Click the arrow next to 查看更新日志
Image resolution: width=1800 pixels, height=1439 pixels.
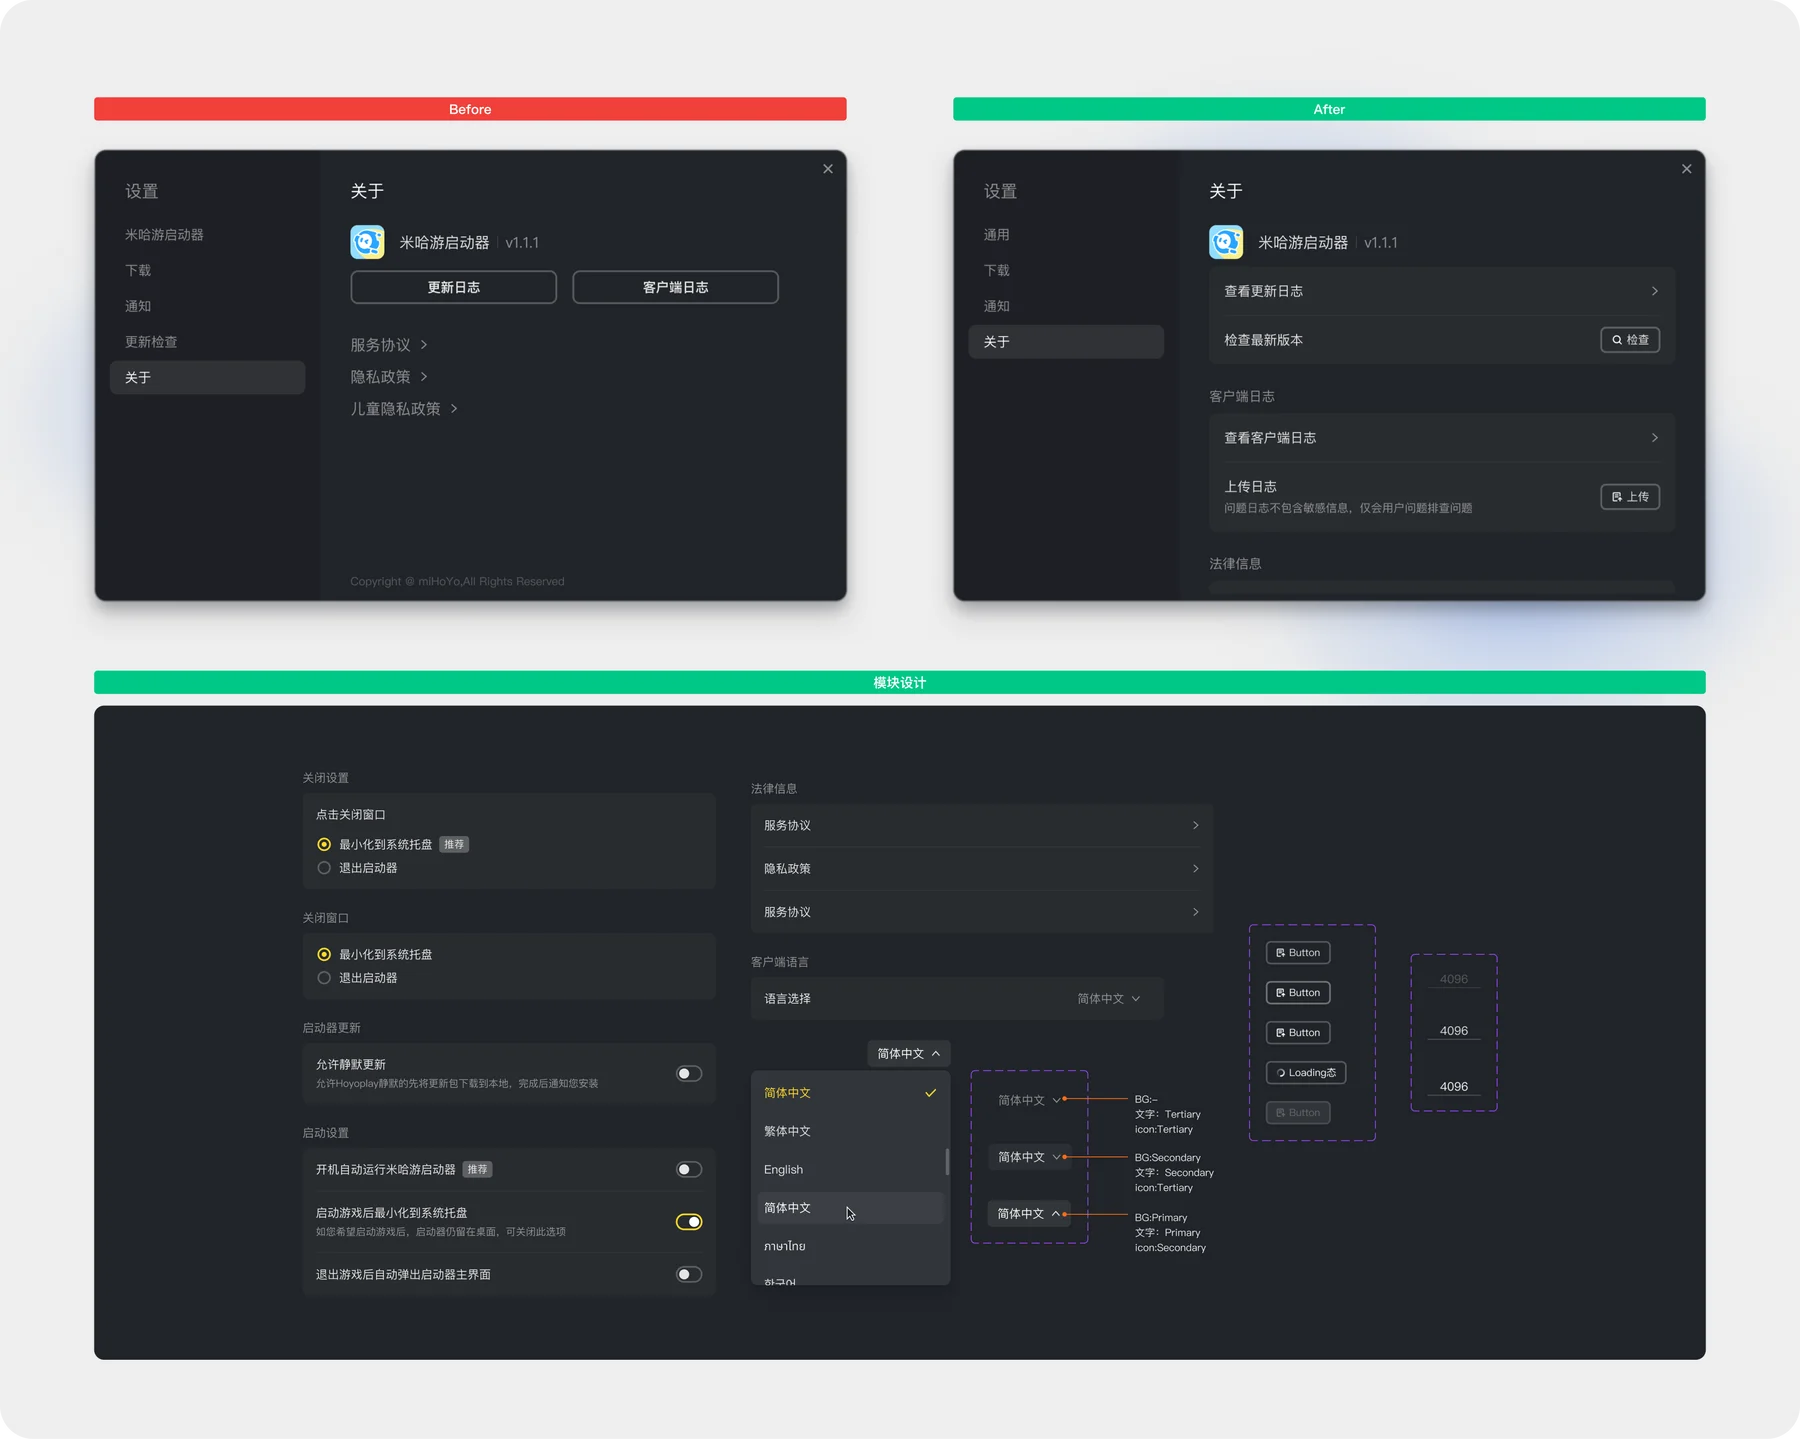point(1655,291)
